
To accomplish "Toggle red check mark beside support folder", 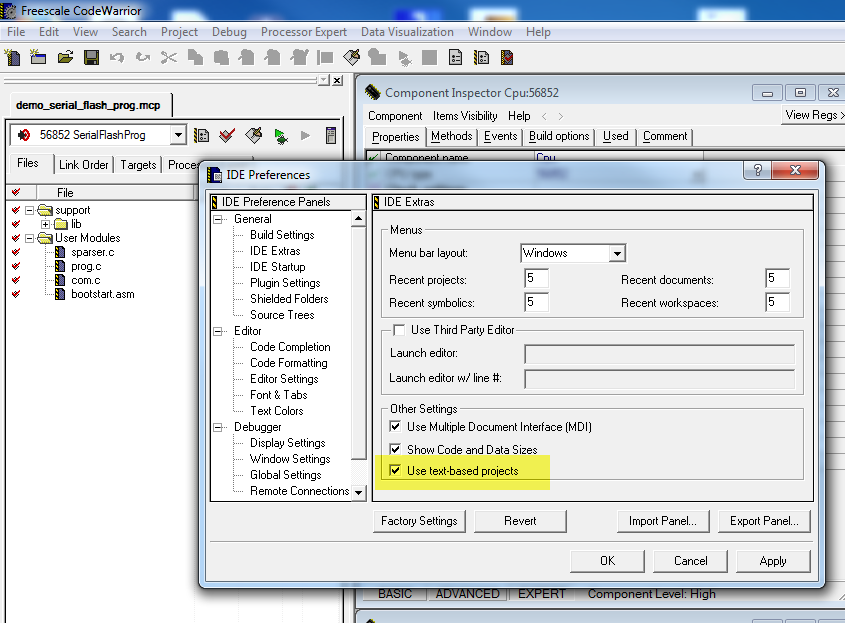I will (16, 210).
